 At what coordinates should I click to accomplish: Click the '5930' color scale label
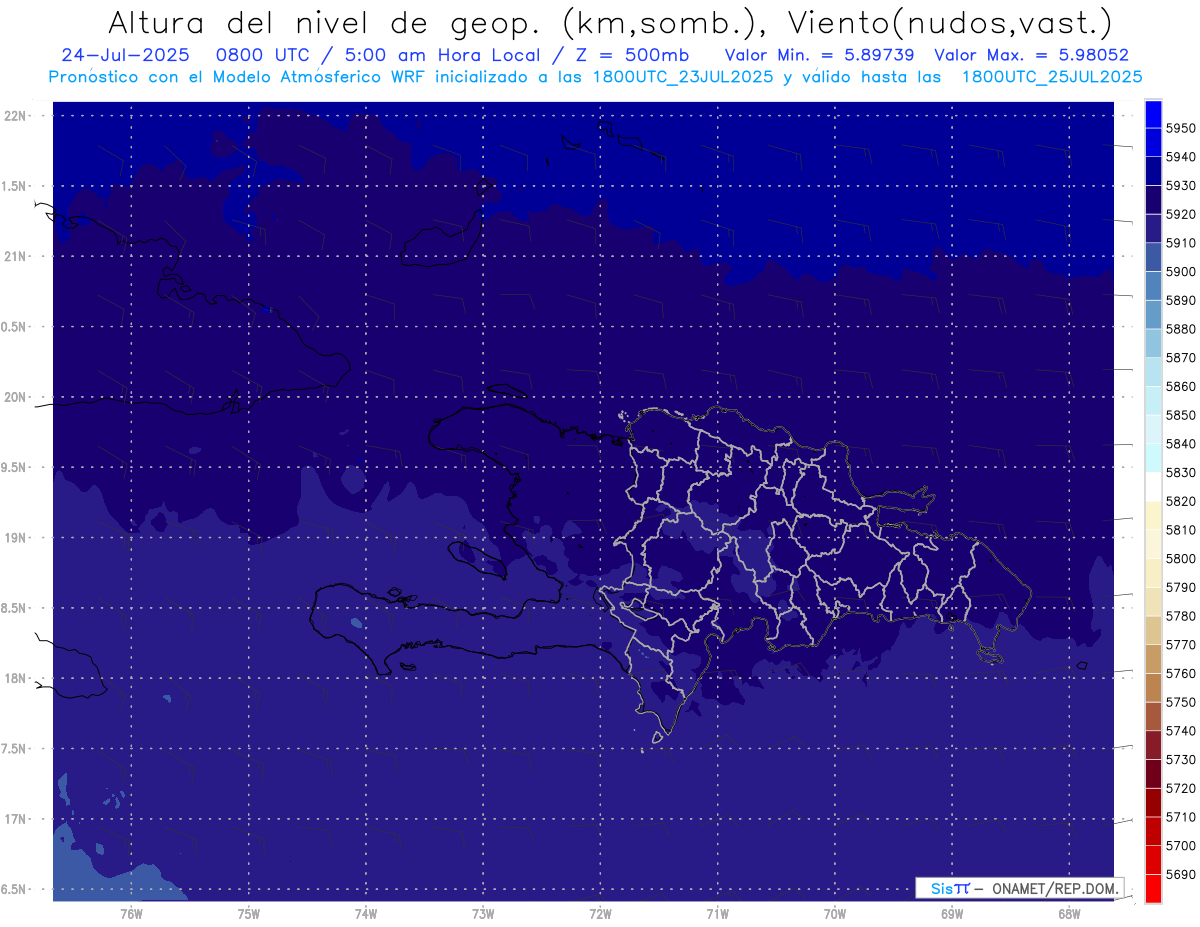point(1181,185)
